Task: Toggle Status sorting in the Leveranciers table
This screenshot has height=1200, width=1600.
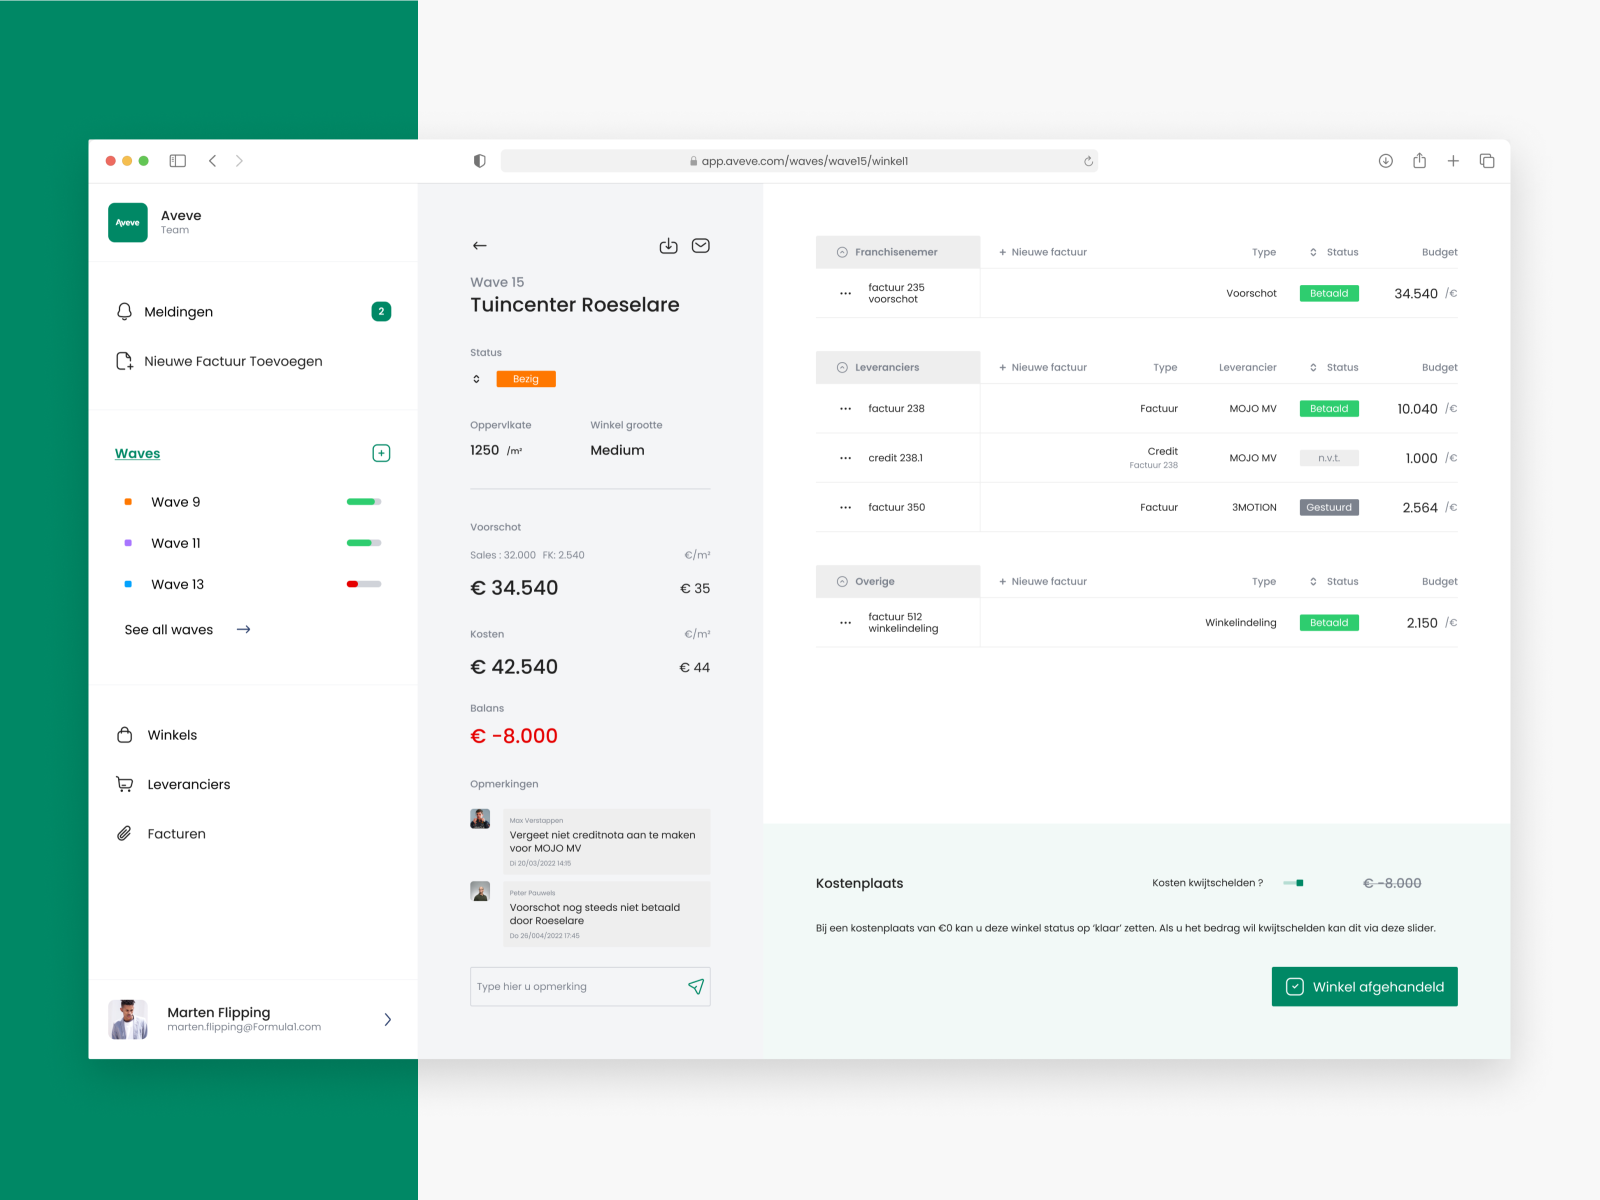Action: click(1314, 367)
